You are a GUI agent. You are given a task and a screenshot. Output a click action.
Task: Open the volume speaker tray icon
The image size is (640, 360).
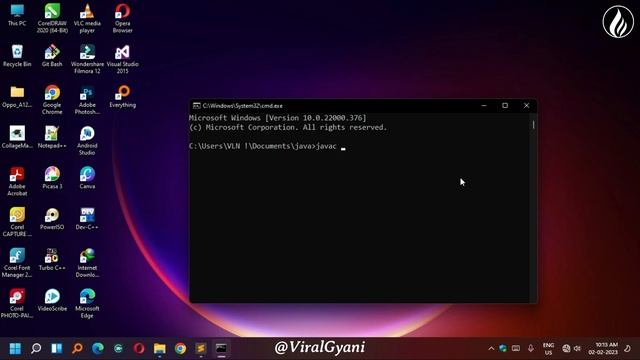point(577,349)
